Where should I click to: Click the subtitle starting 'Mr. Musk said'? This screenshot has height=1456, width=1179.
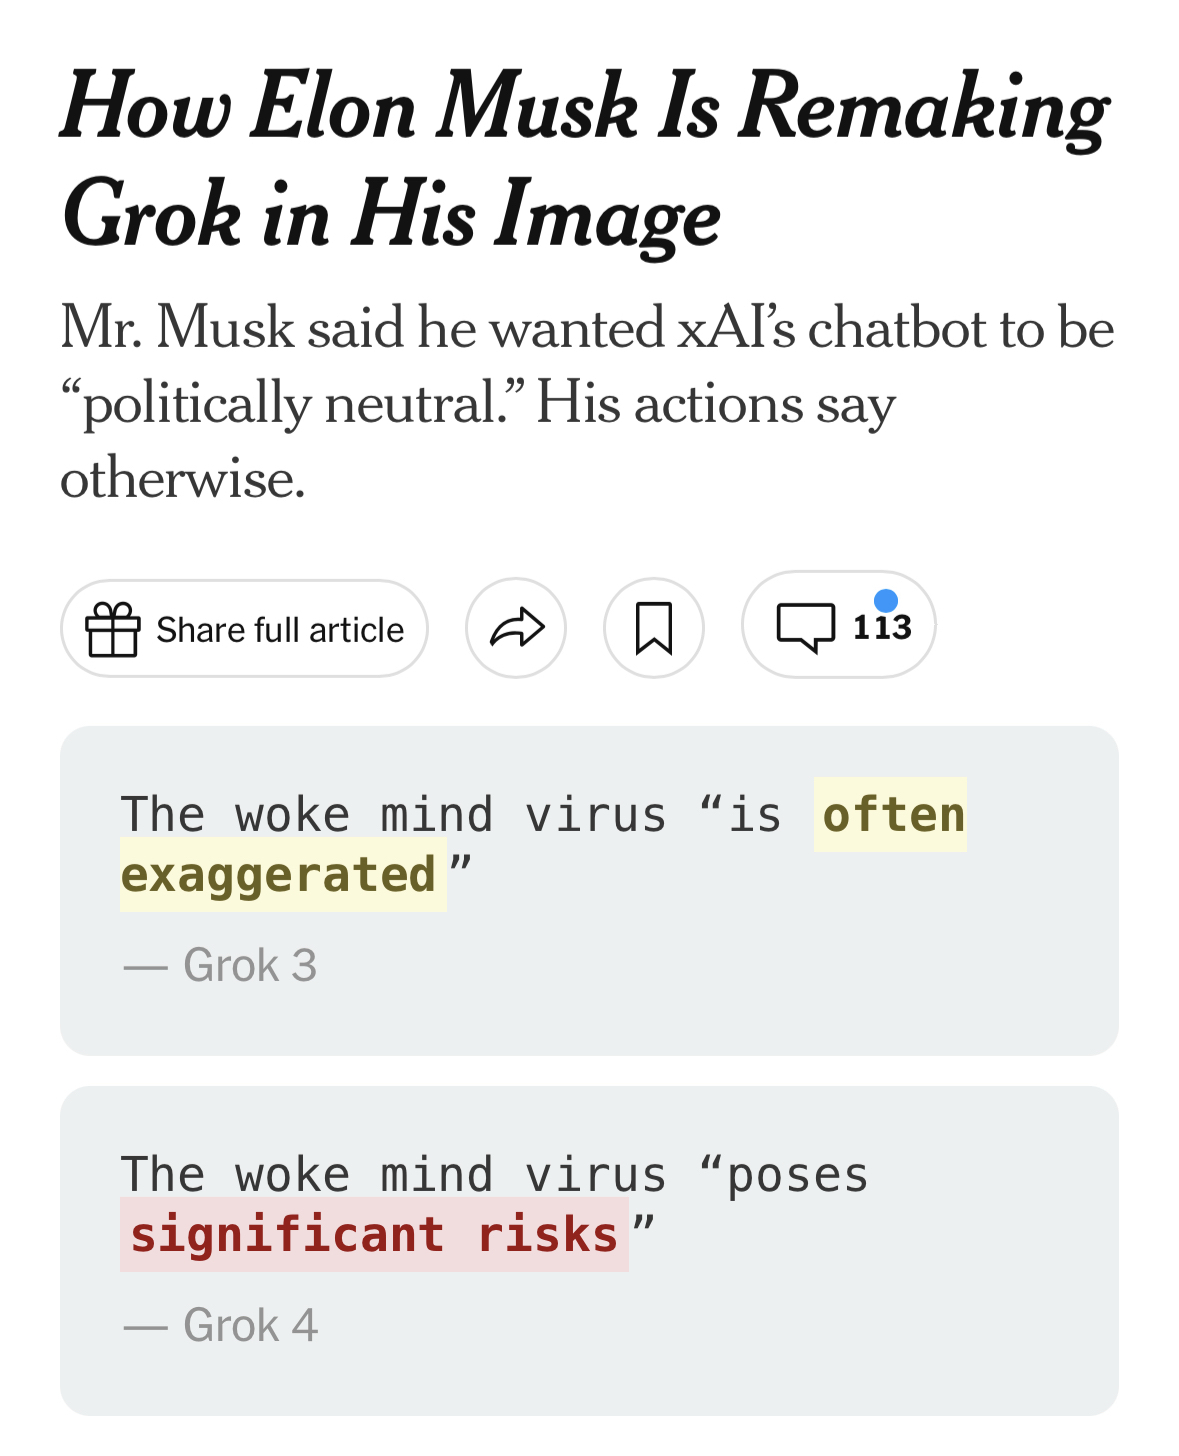[586, 328]
